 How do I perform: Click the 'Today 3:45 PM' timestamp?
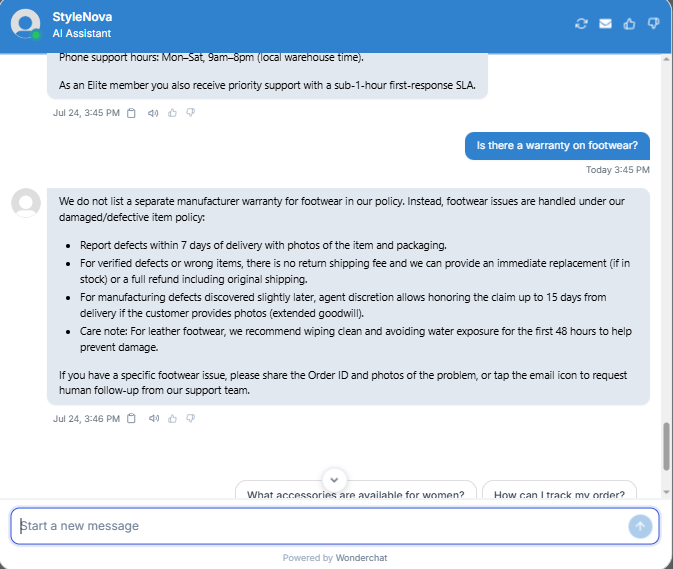coord(618,170)
